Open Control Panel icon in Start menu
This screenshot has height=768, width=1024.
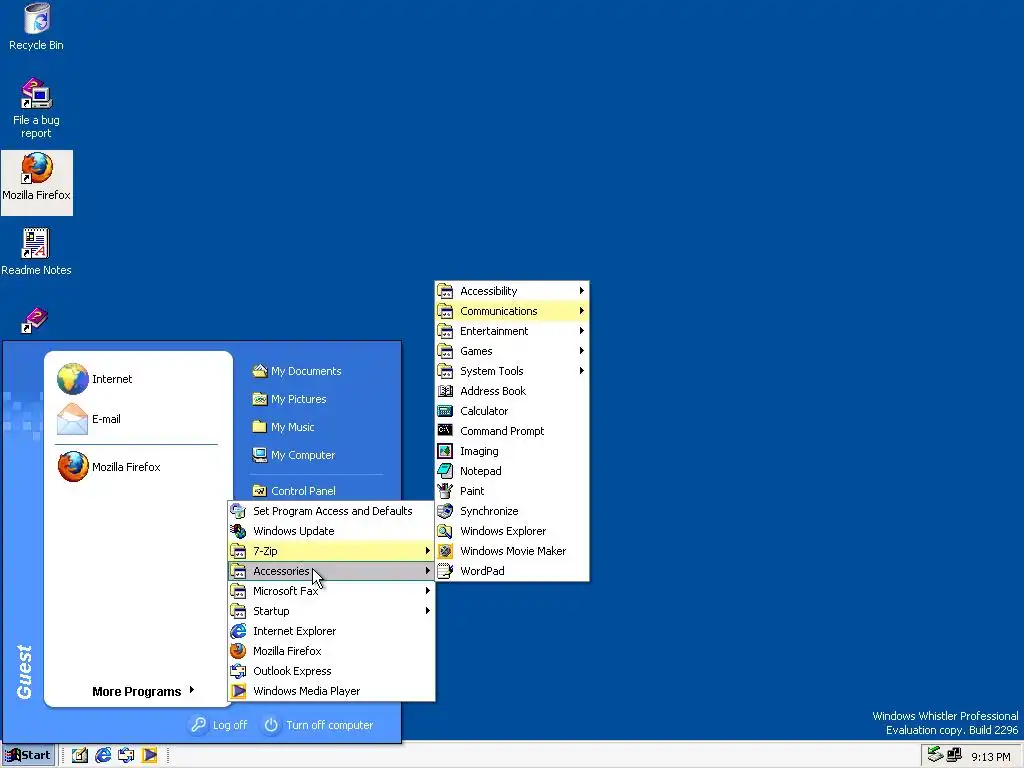coord(260,490)
